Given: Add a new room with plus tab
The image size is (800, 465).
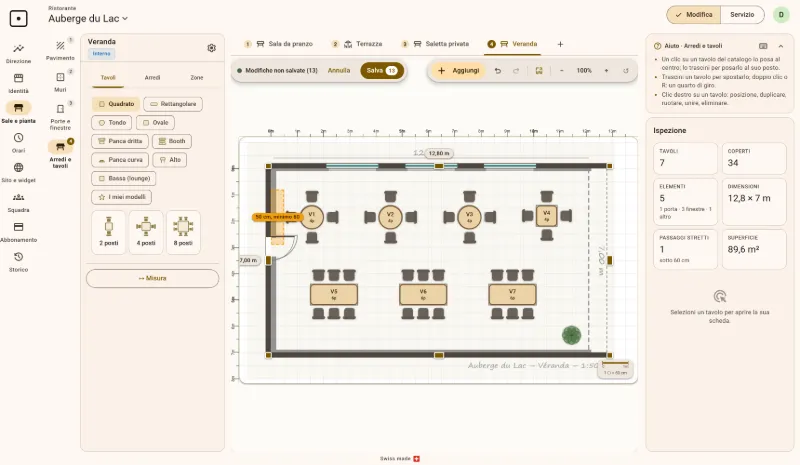Looking at the screenshot, I should click(x=560, y=44).
